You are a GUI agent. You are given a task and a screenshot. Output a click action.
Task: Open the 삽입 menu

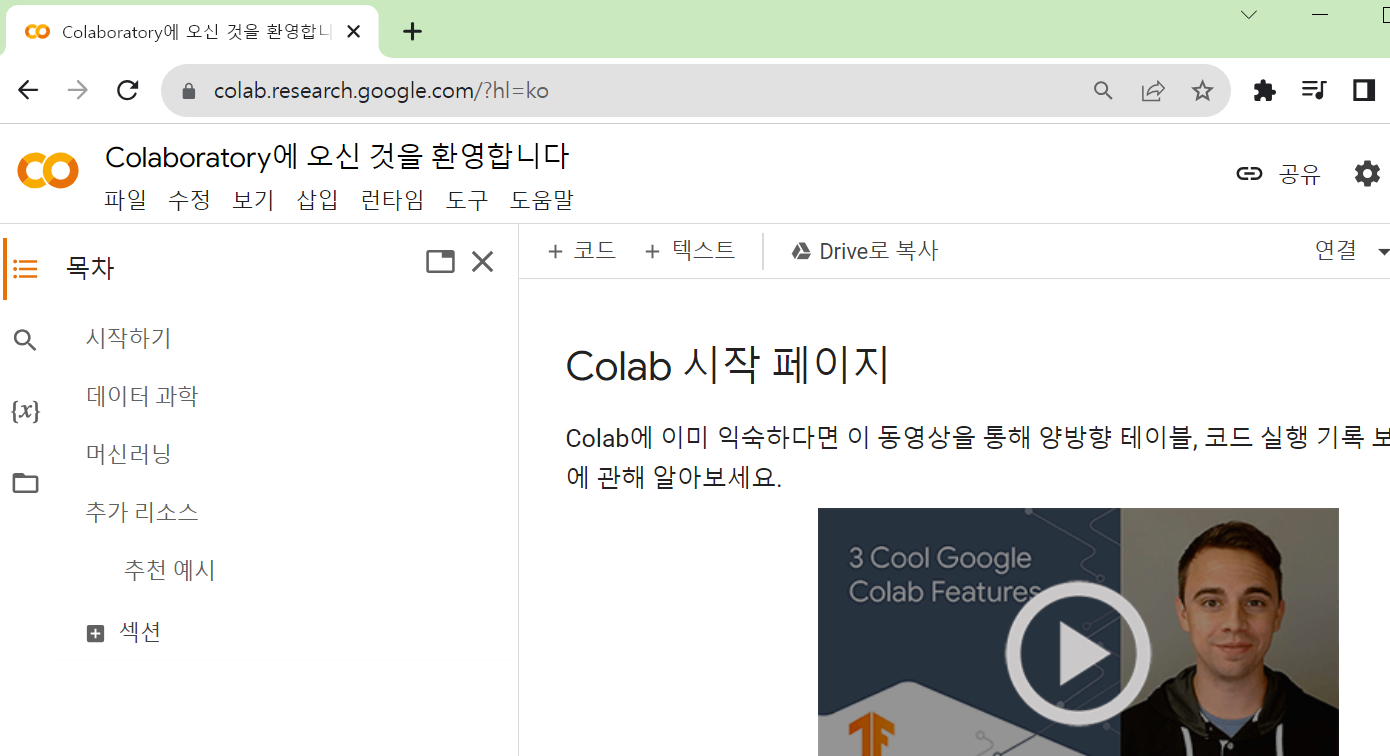tap(317, 200)
